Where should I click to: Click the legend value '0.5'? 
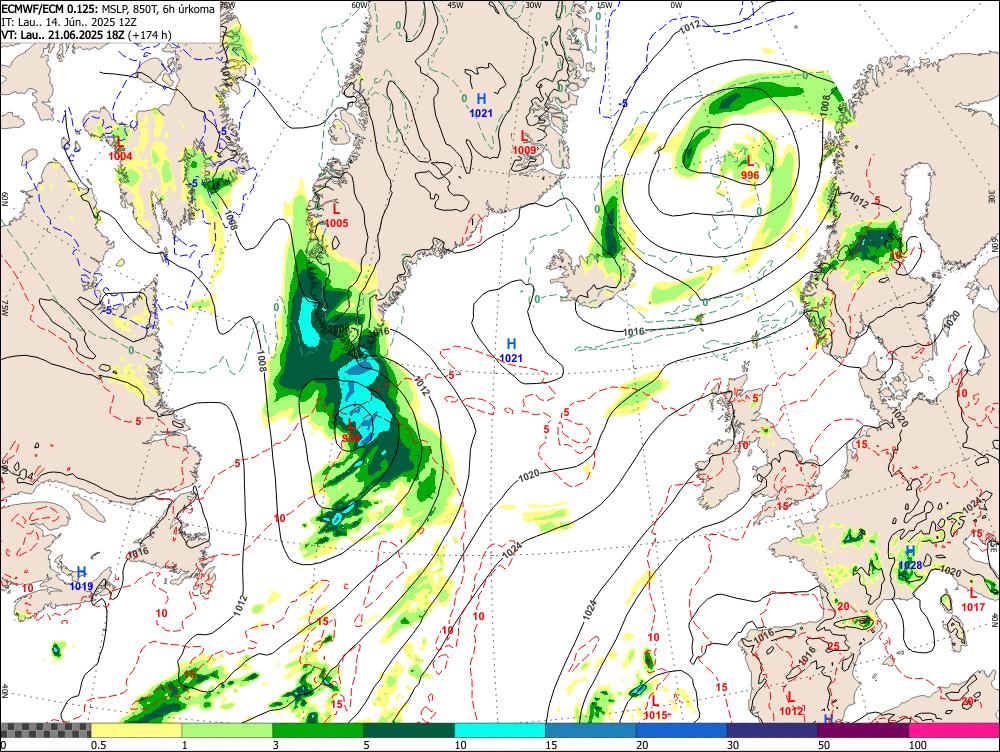[x=98, y=745]
